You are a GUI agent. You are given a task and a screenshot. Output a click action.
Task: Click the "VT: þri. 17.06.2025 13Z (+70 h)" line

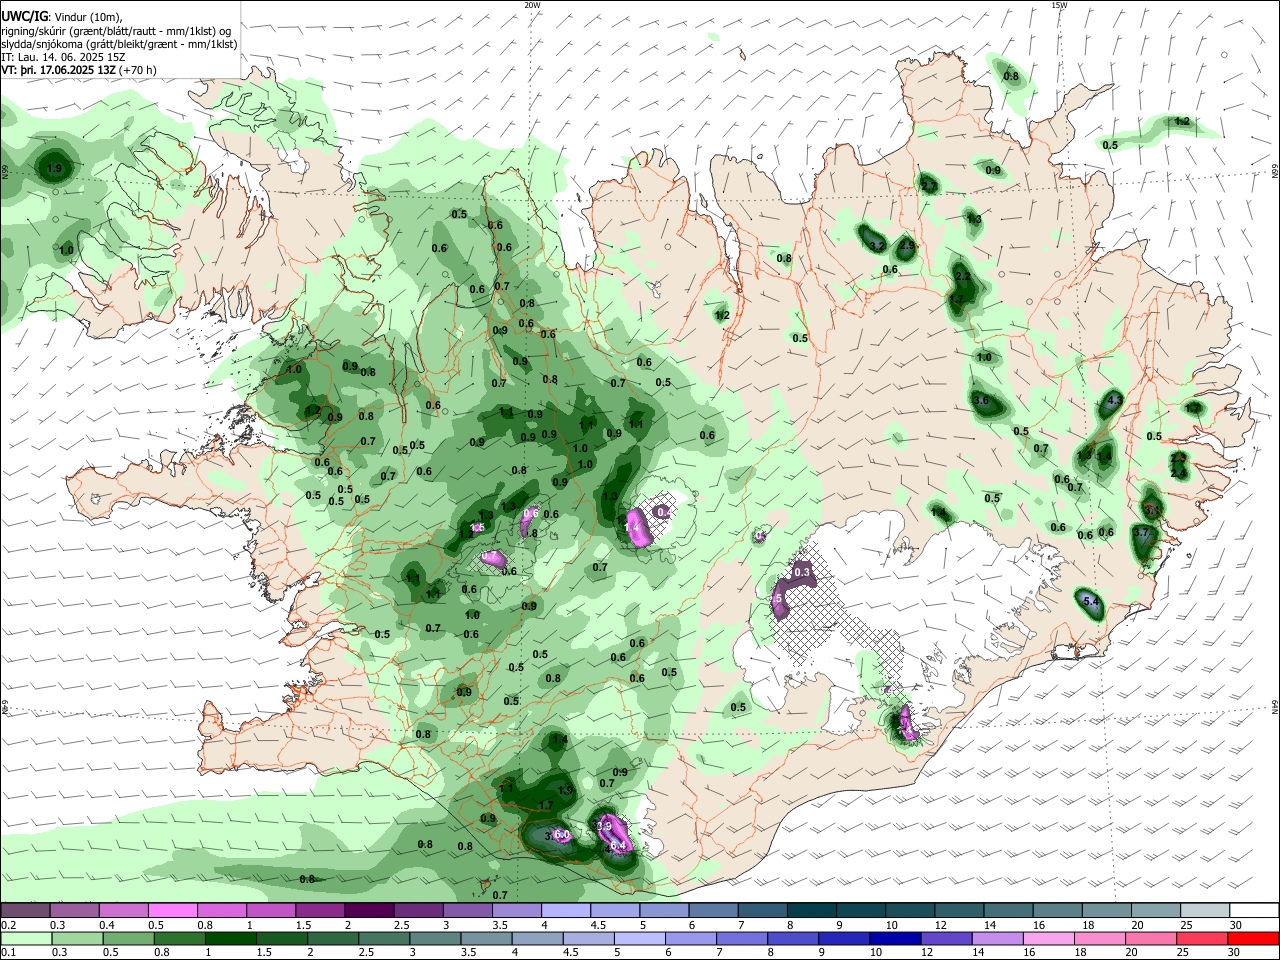point(79,70)
